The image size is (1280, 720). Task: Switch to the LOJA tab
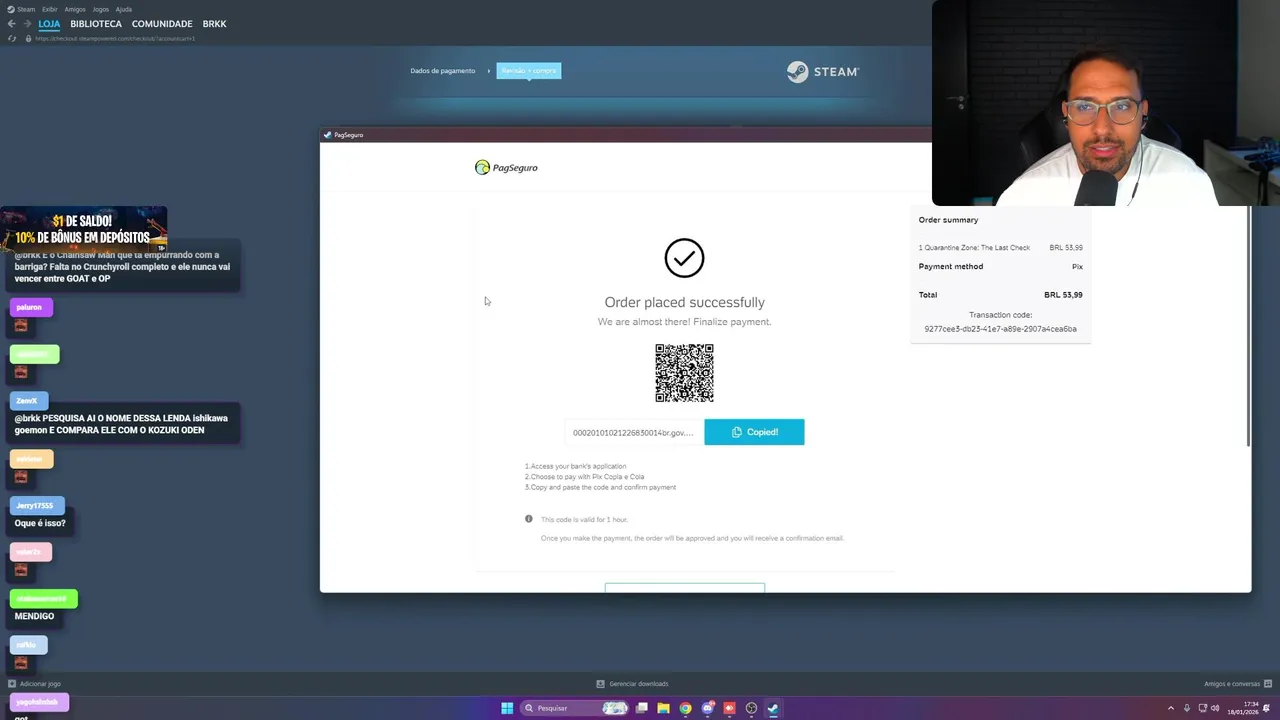[49, 24]
